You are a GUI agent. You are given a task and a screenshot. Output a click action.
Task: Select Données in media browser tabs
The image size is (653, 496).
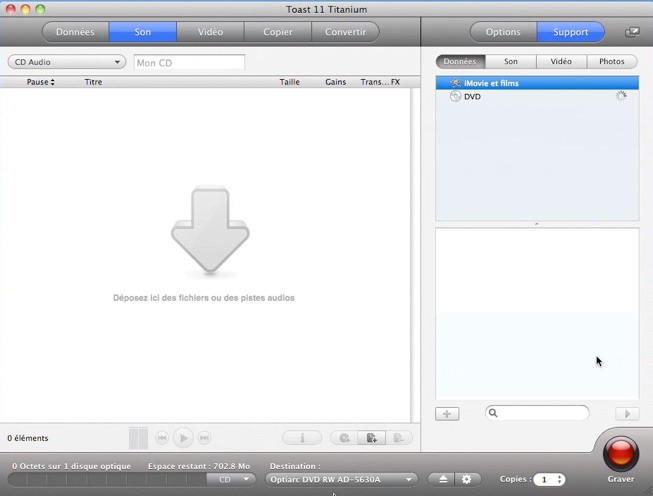pyautogui.click(x=460, y=62)
